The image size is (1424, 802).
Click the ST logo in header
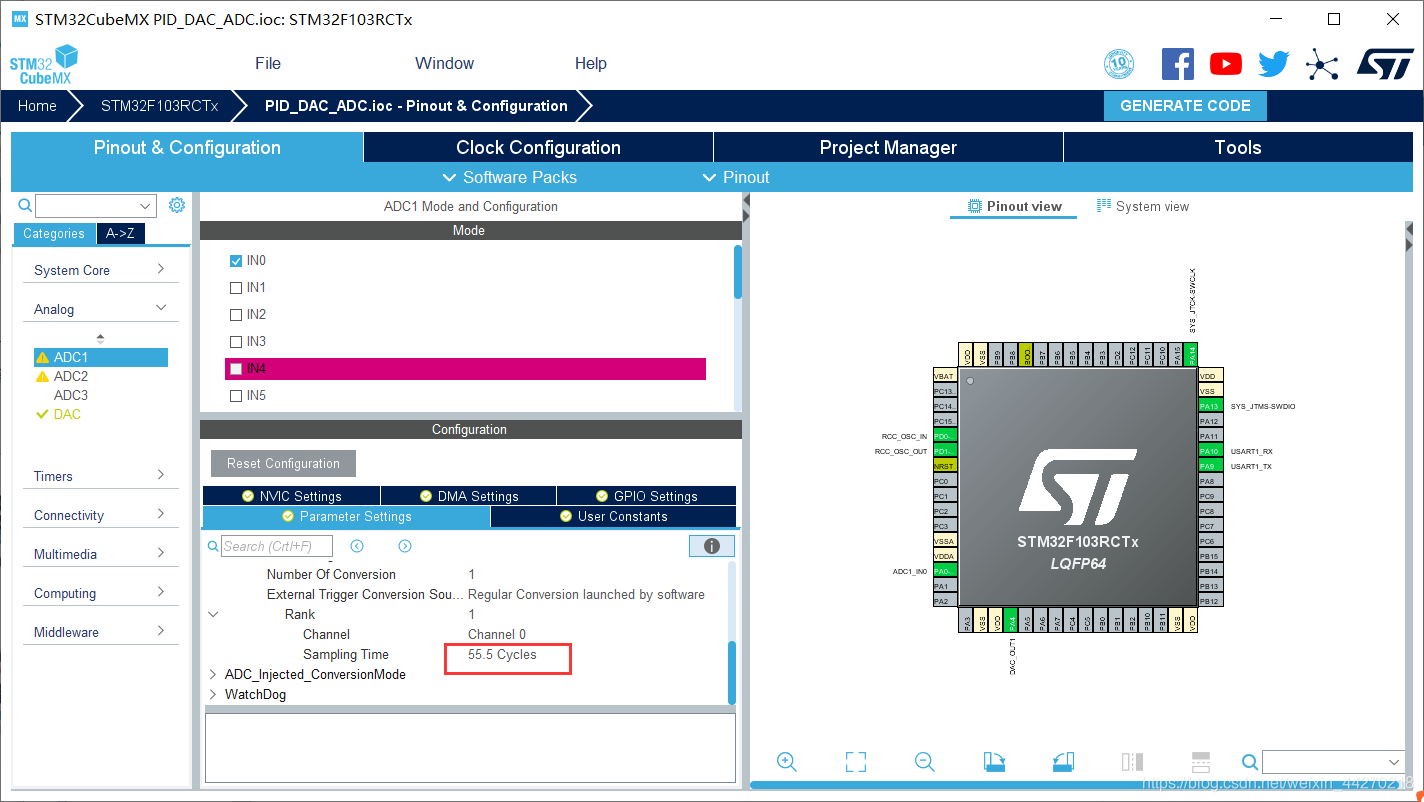1385,63
